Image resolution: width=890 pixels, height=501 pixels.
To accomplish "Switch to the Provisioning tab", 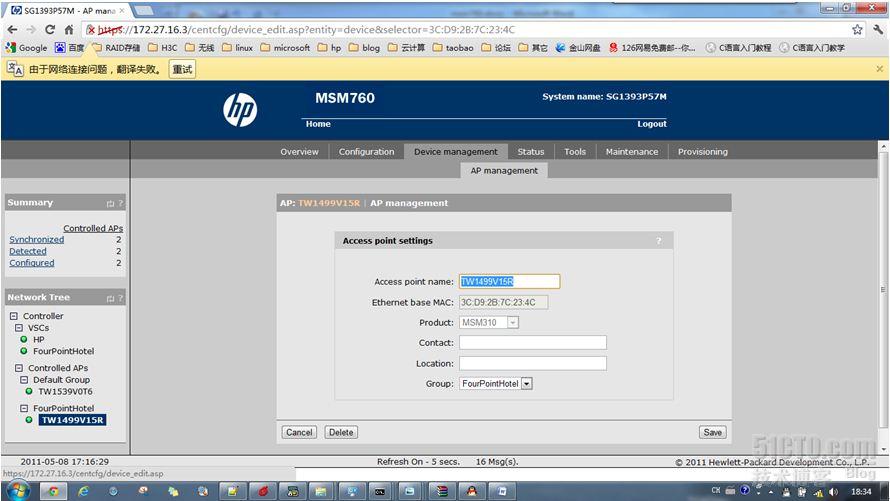I will (703, 151).
